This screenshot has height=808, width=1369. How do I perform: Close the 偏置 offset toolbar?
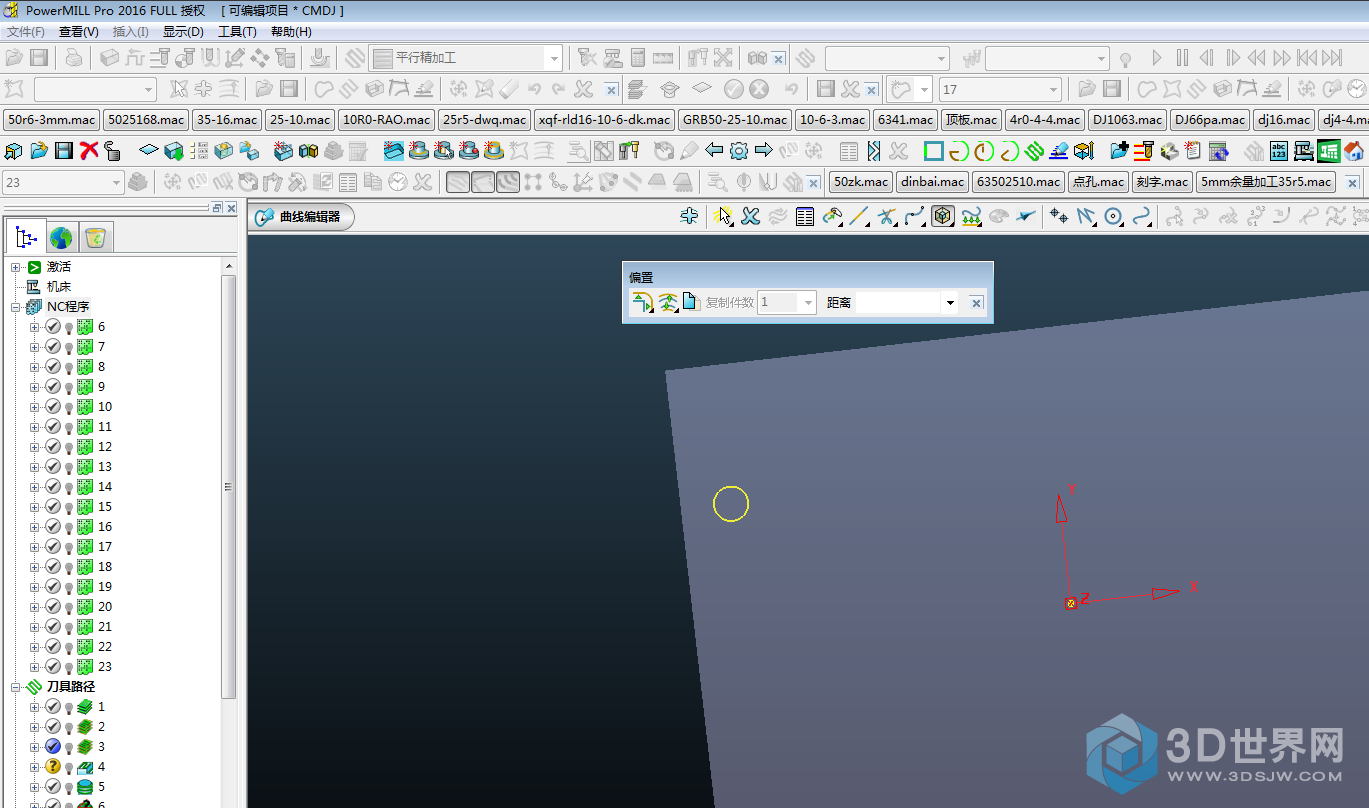coord(977,303)
